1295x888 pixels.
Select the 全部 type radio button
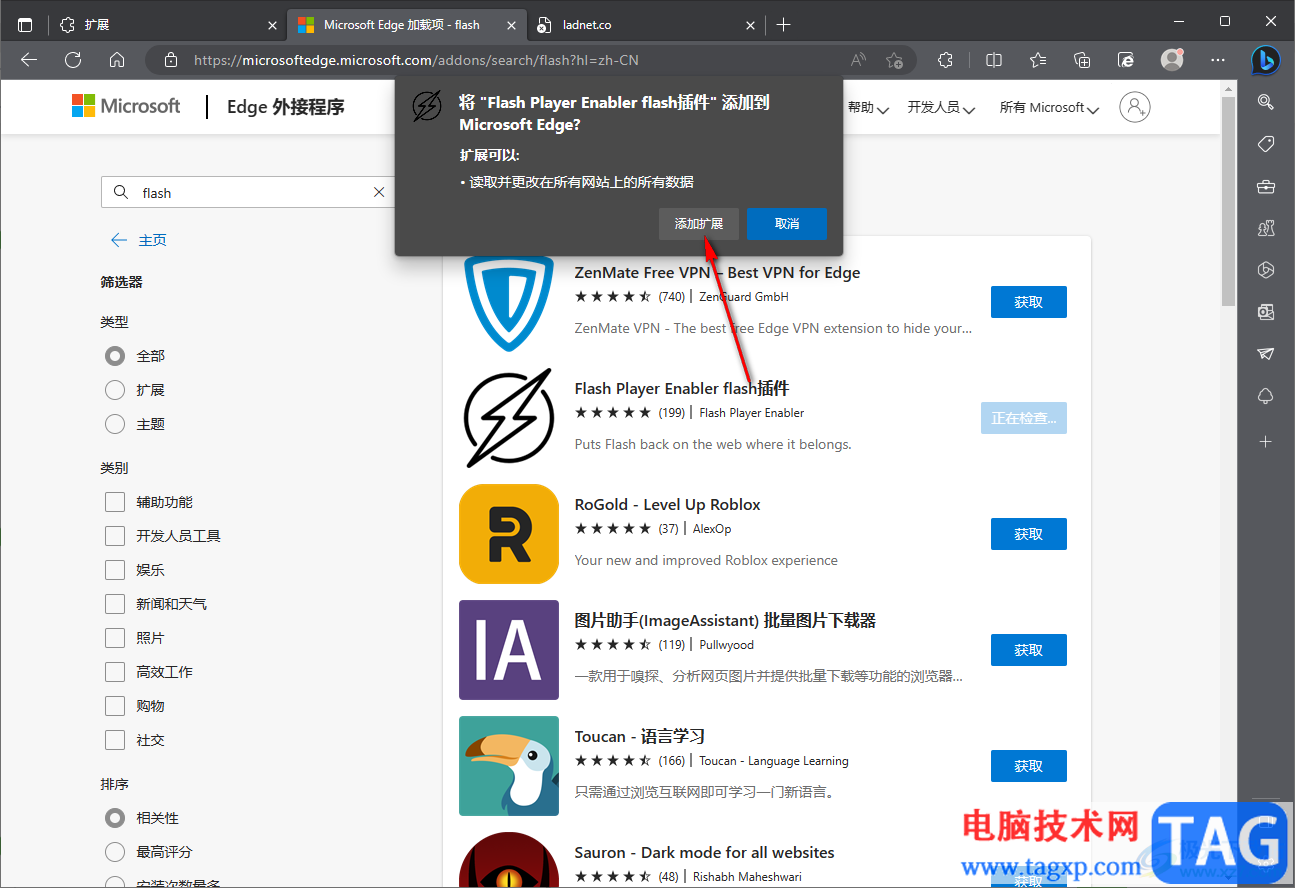pyautogui.click(x=115, y=356)
